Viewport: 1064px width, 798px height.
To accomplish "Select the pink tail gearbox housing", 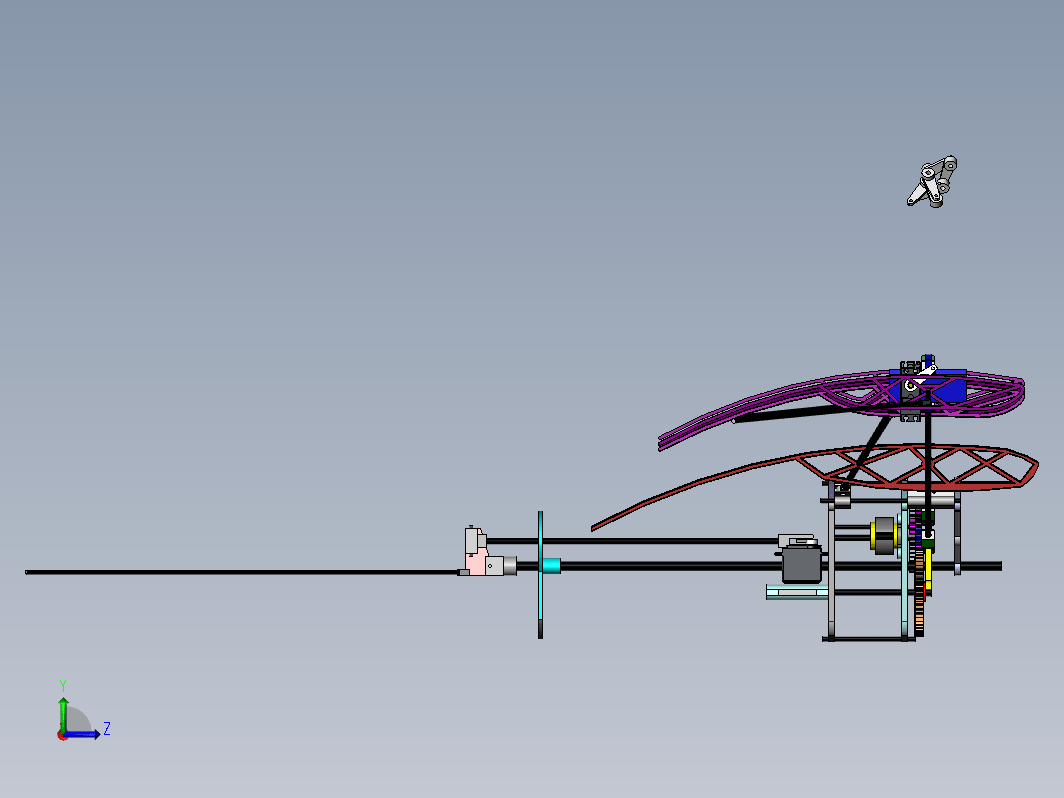I will 477,562.
